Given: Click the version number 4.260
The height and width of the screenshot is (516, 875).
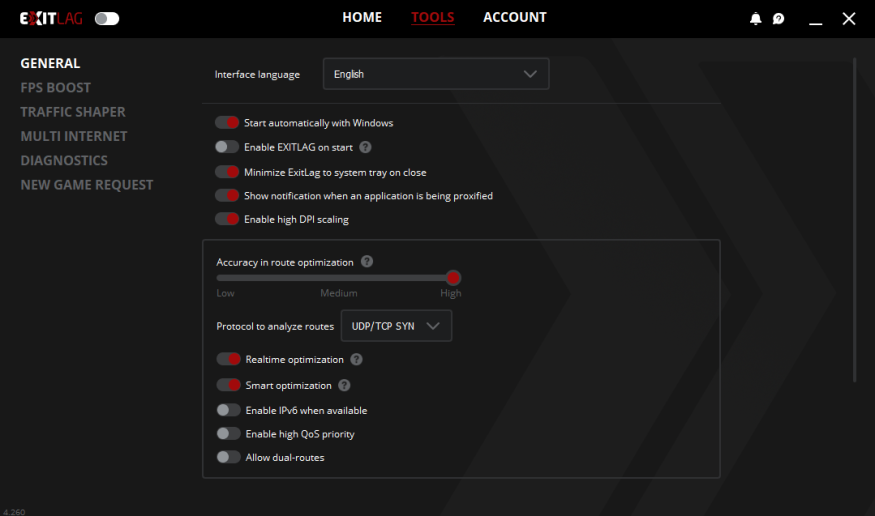Looking at the screenshot, I should (14, 512).
